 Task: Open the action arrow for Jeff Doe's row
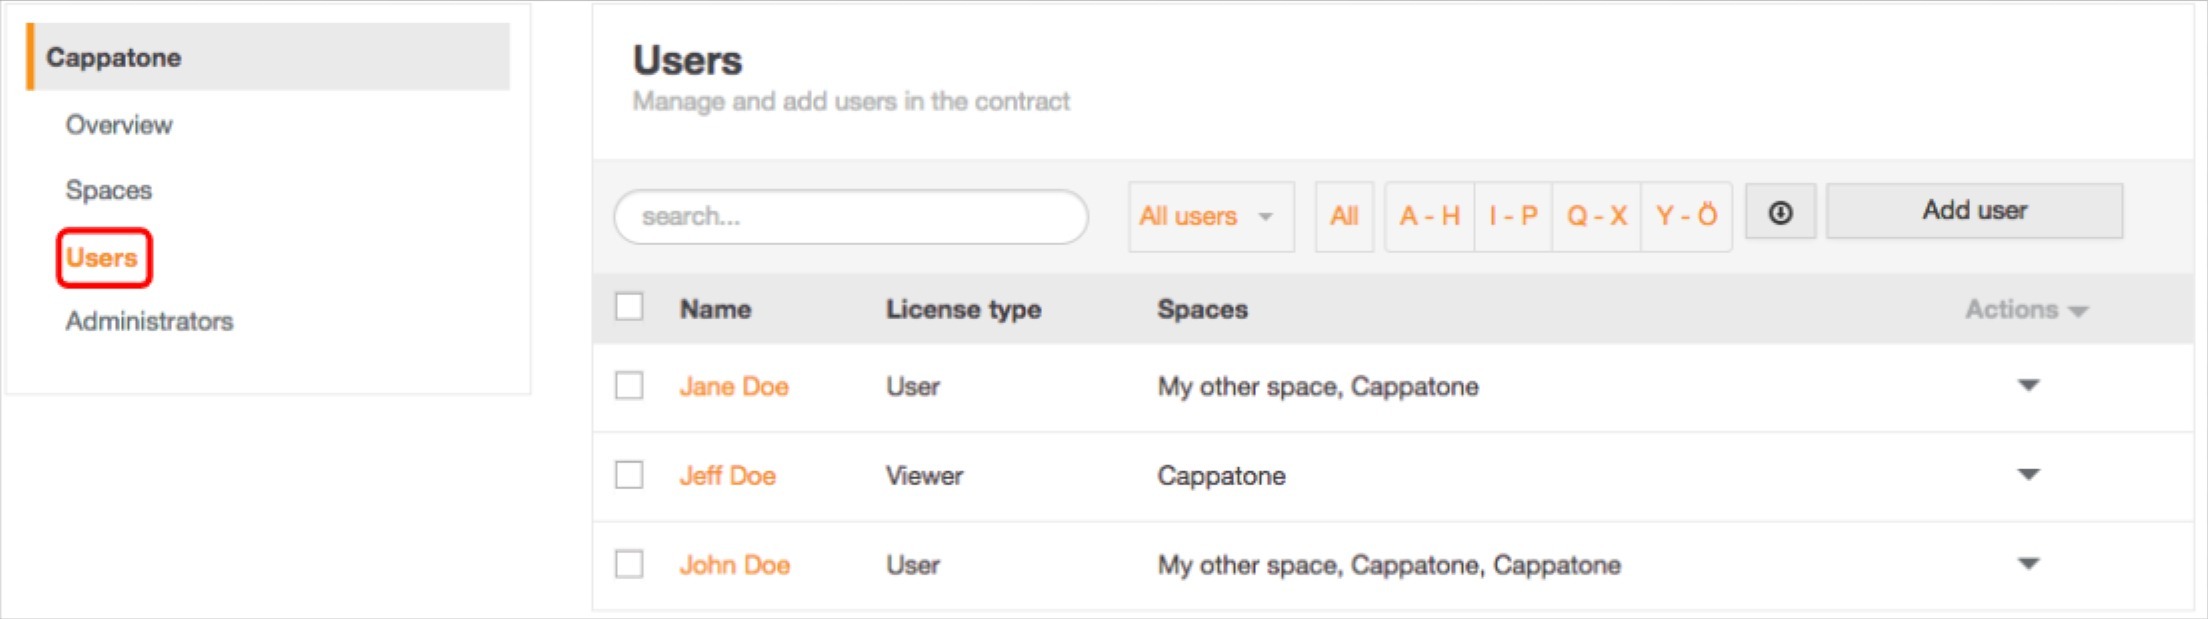[x=2028, y=475]
